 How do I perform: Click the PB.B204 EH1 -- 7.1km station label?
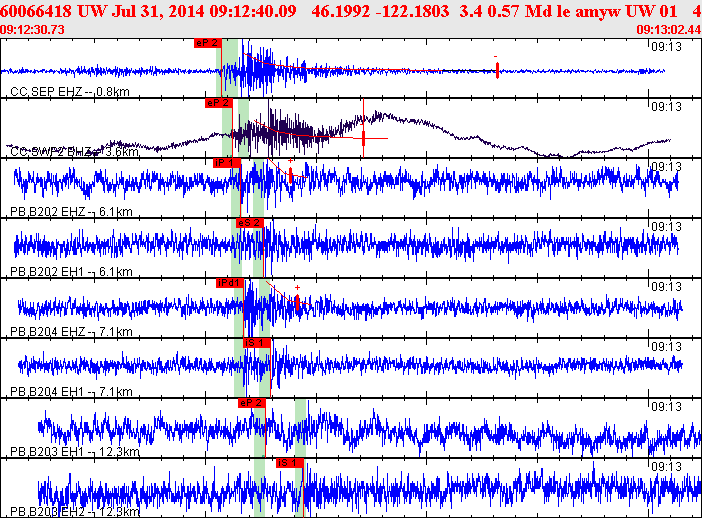click(71, 392)
